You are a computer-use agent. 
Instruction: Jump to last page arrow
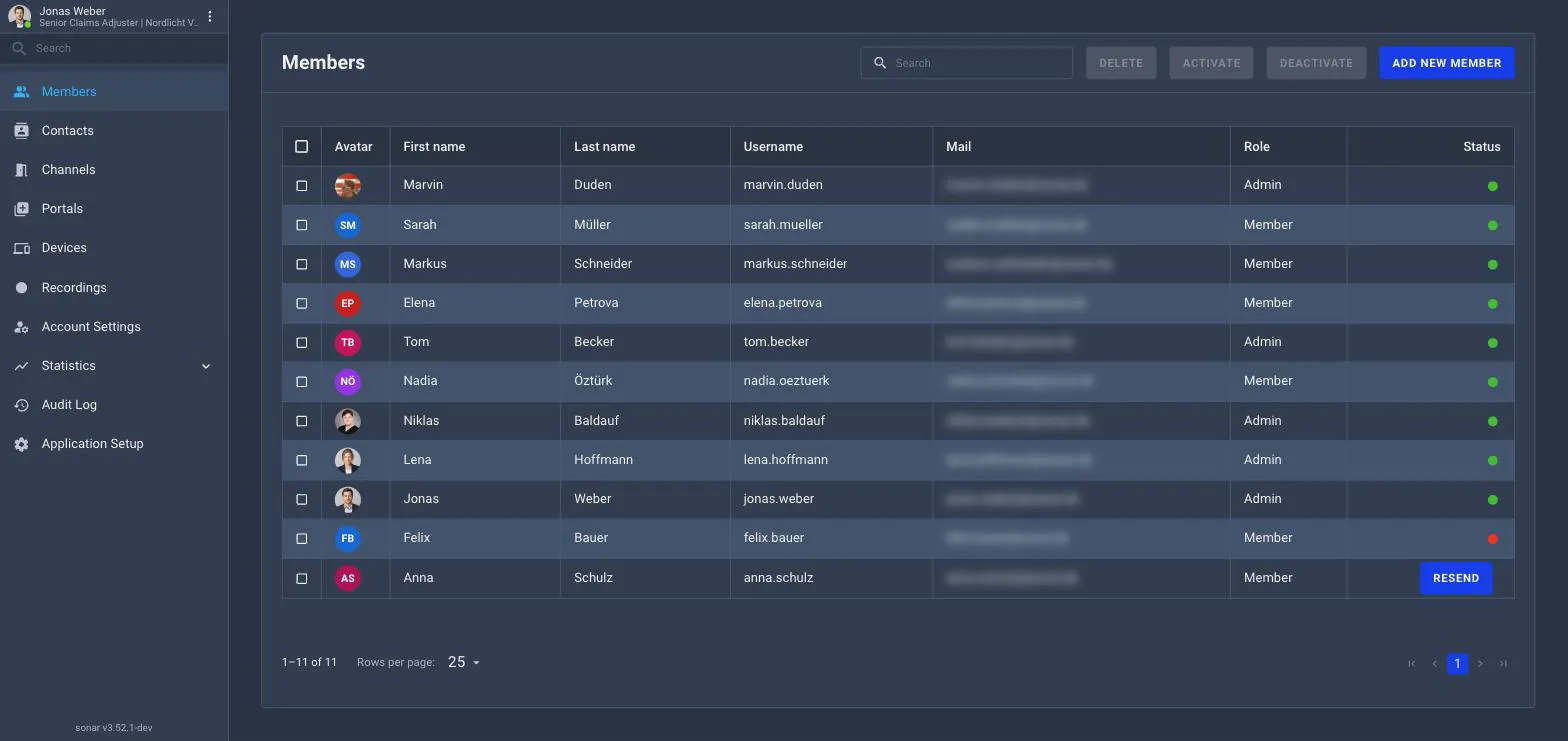pos(1503,663)
